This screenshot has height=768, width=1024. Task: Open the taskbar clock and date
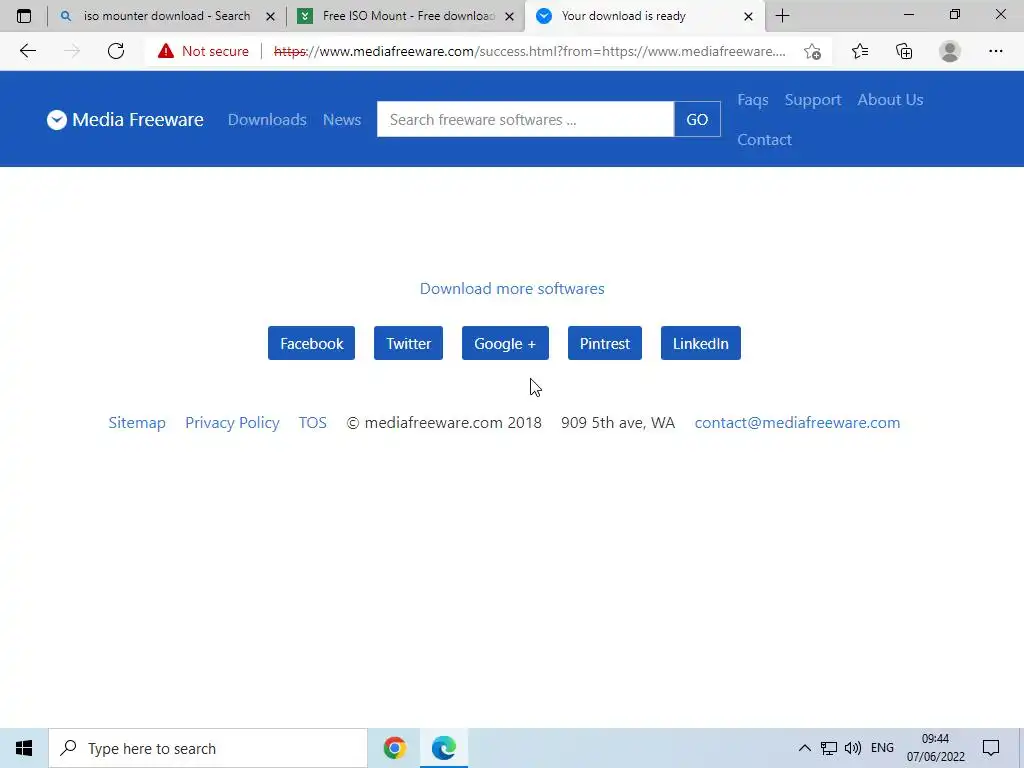(x=935, y=748)
